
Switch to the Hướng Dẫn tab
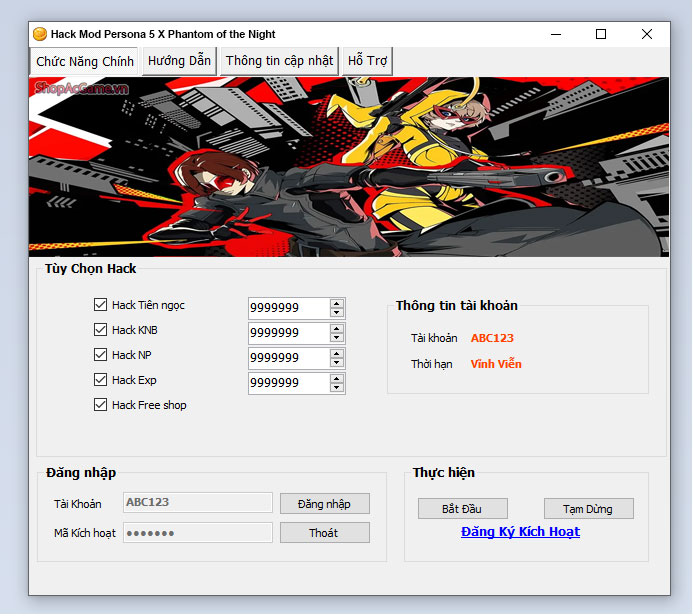coord(179,61)
